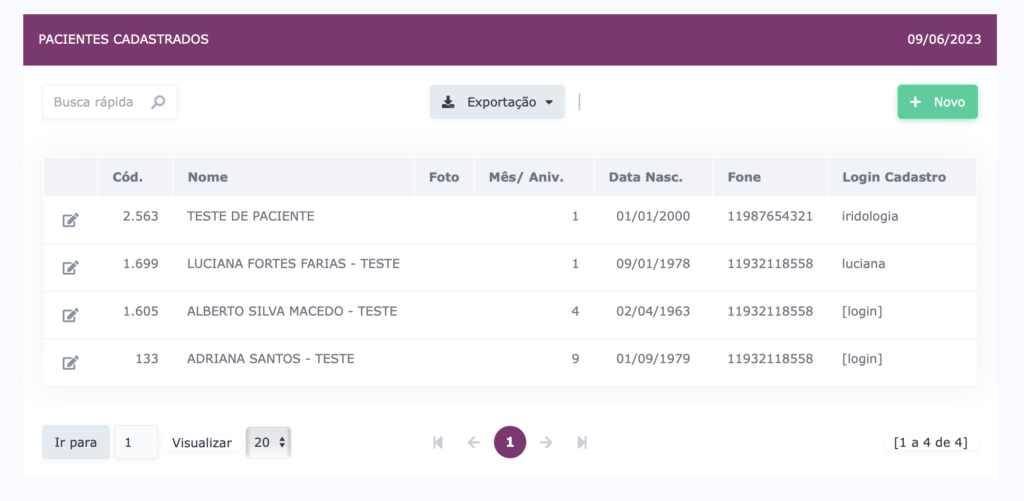
Task: Select current page number 1
Action: click(x=510, y=442)
